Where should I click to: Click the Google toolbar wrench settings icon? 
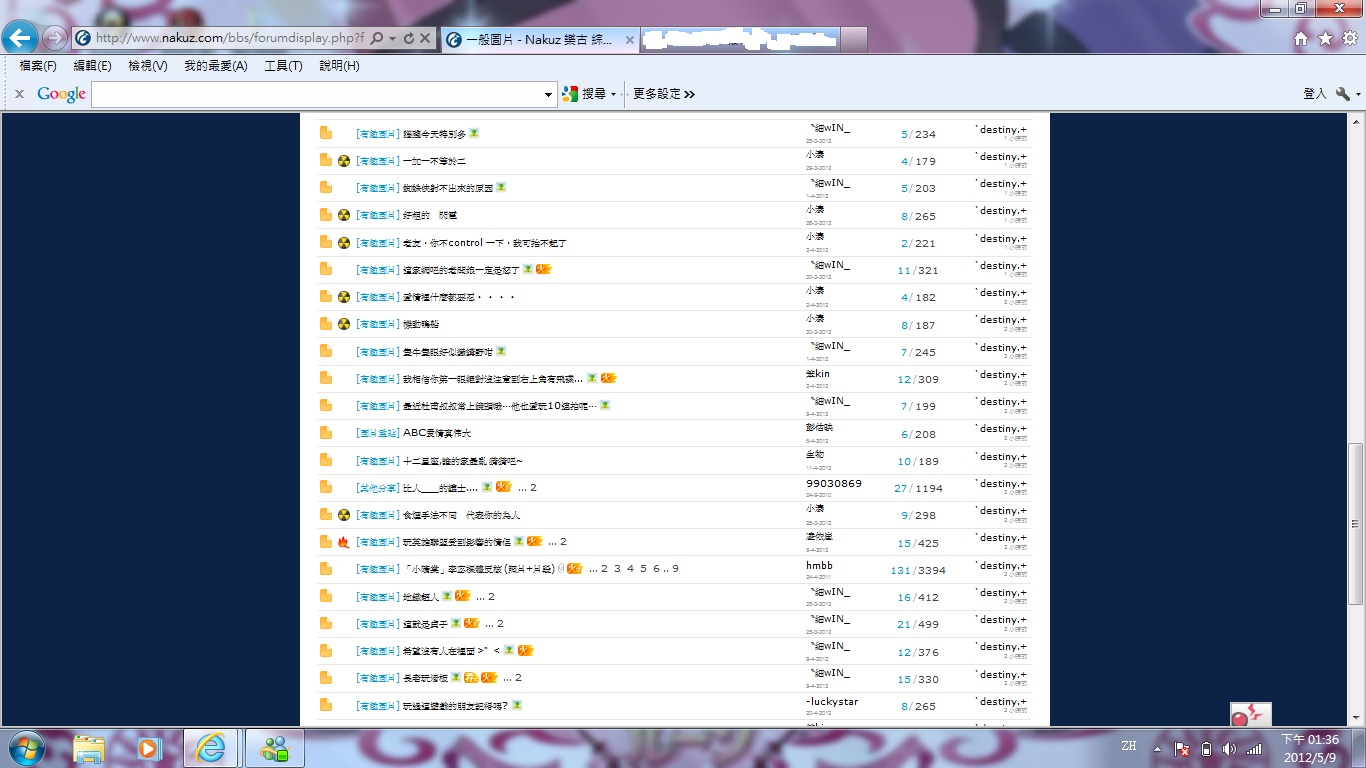pyautogui.click(x=1342, y=93)
